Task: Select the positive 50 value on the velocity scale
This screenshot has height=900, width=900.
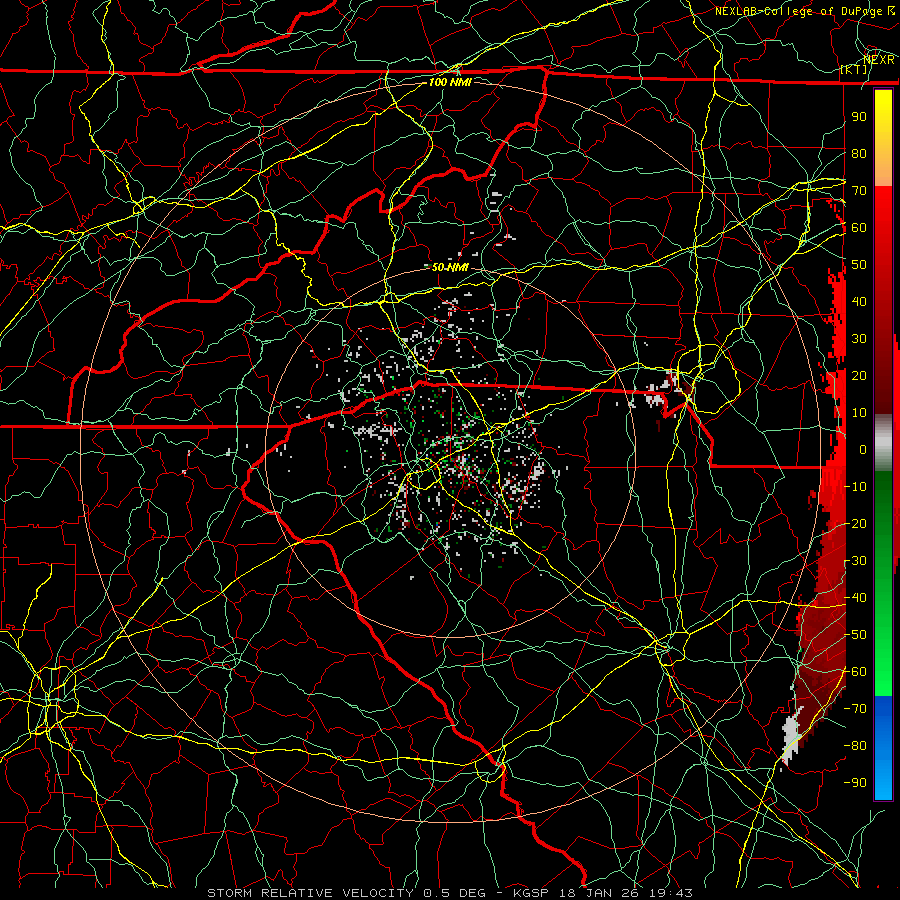Action: pos(859,265)
